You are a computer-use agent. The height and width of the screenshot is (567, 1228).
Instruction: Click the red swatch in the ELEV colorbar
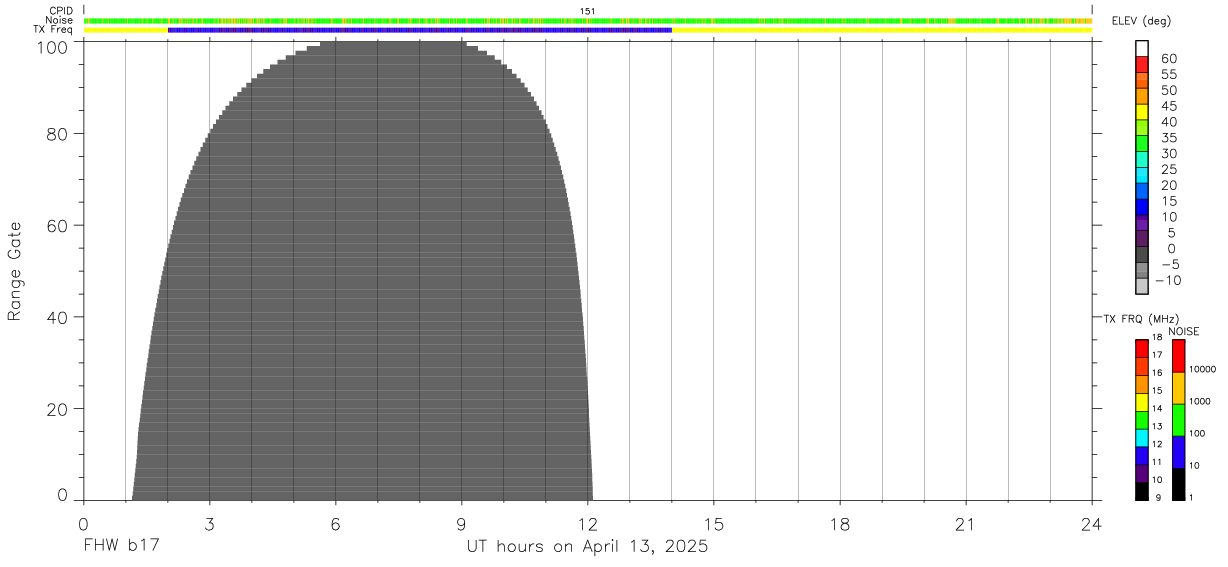pos(1142,64)
